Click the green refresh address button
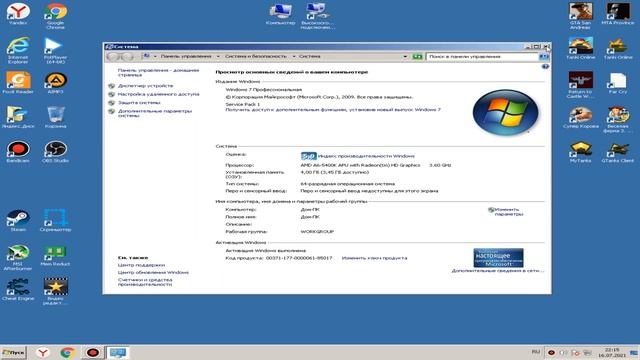 [x=417, y=56]
